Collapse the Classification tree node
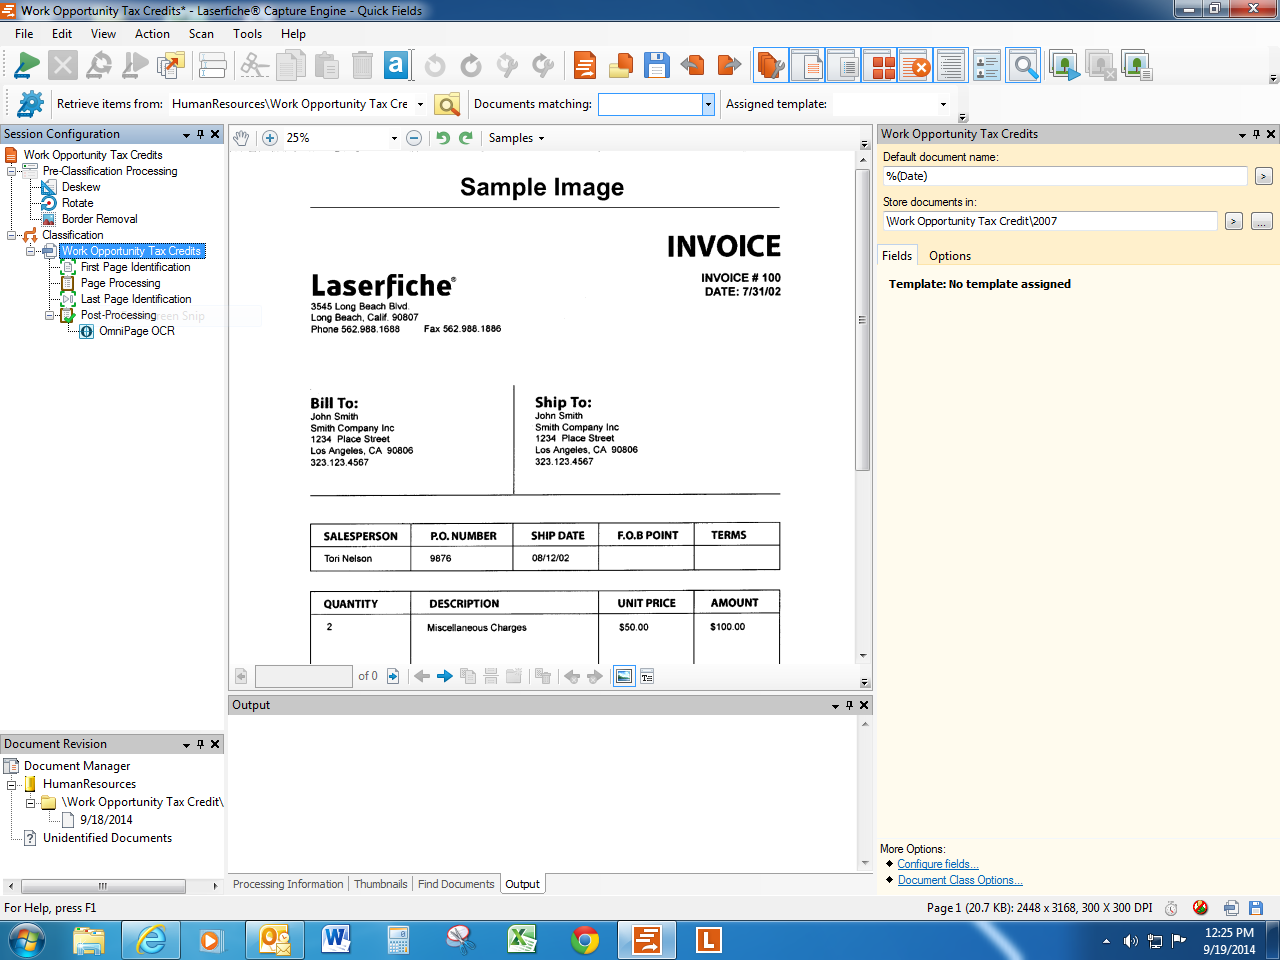1280x960 pixels. (x=12, y=235)
